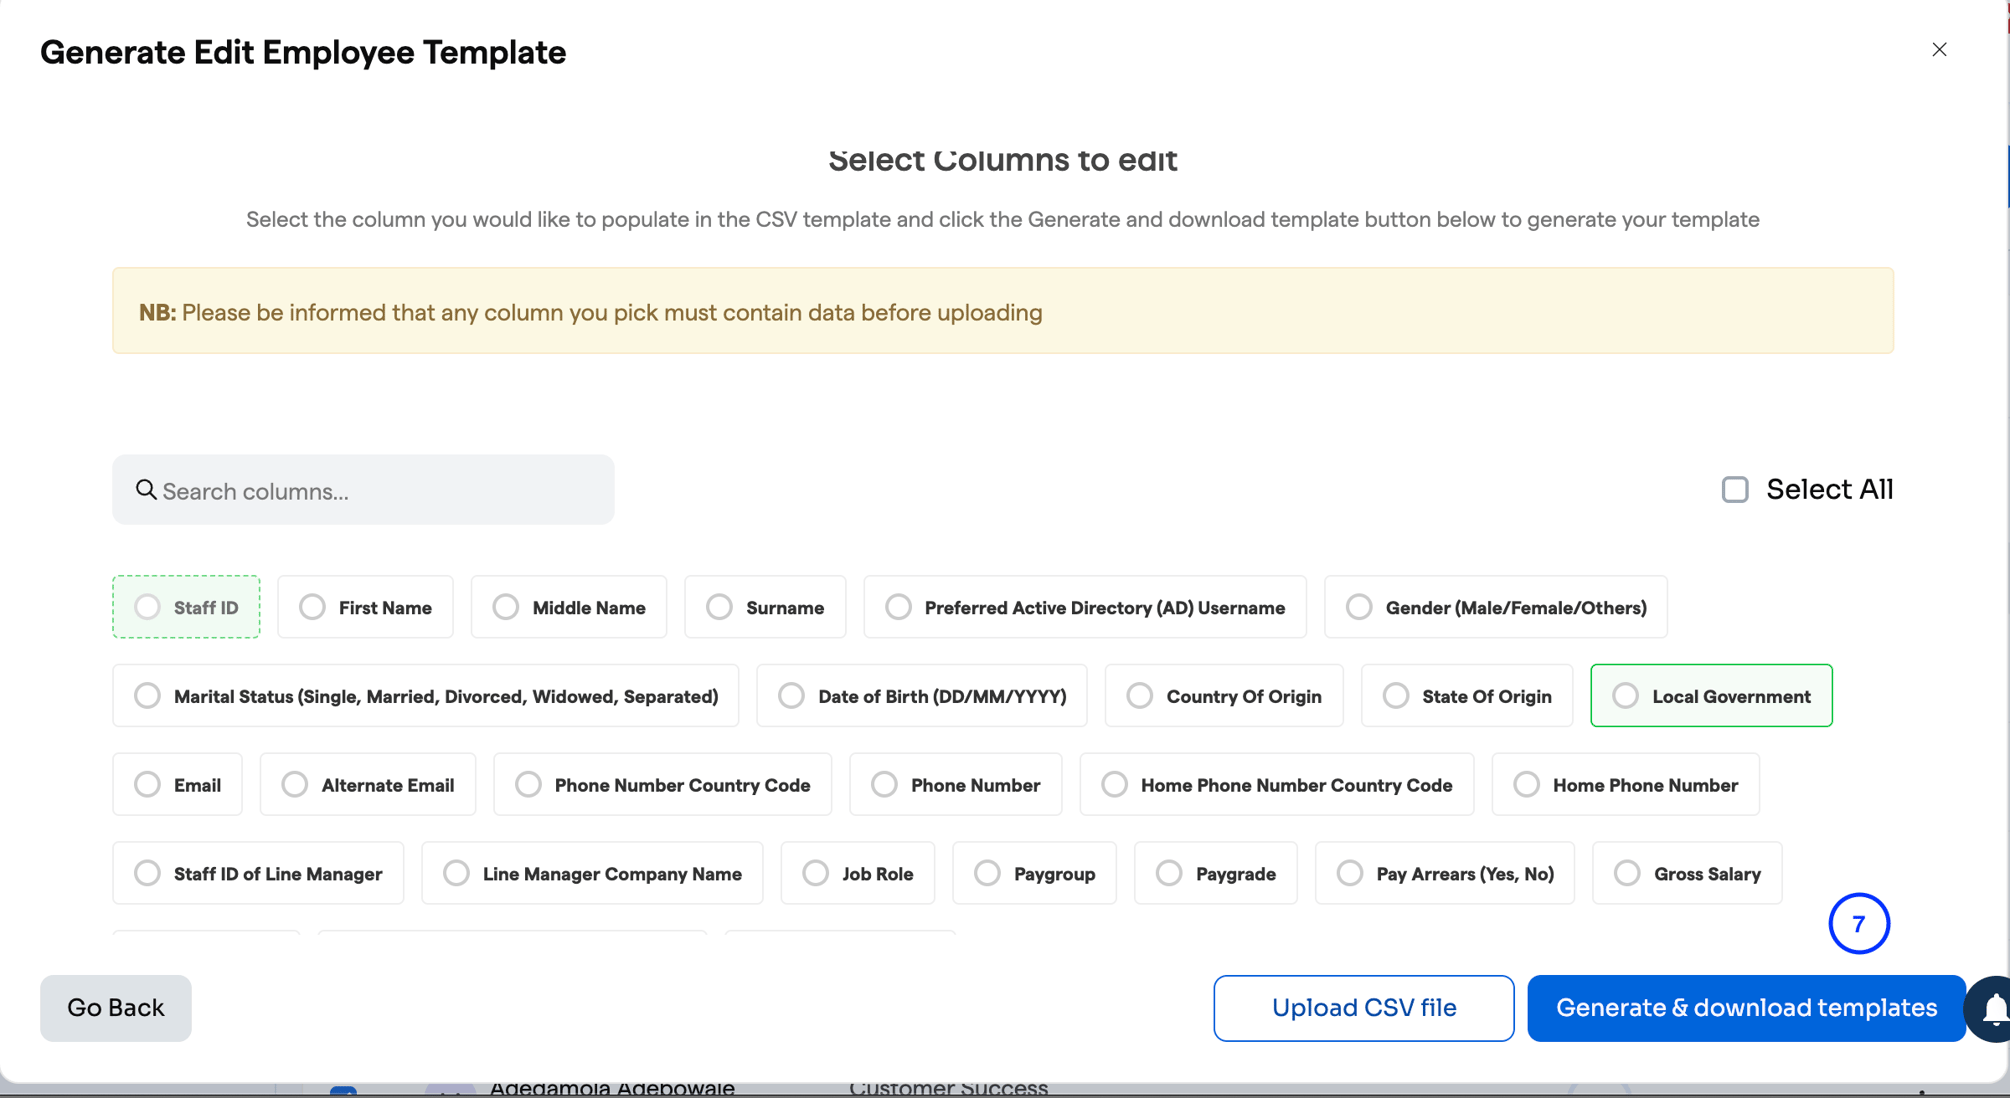The width and height of the screenshot is (2010, 1098).
Task: Pick Date of Birth (DD/MM/YYYY) column
Action: click(922, 696)
